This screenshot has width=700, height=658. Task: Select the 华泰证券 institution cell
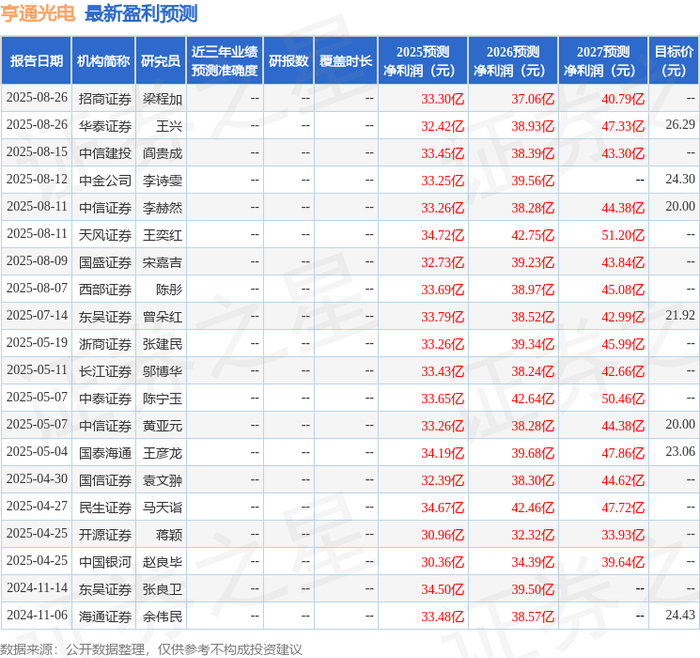click(x=105, y=126)
